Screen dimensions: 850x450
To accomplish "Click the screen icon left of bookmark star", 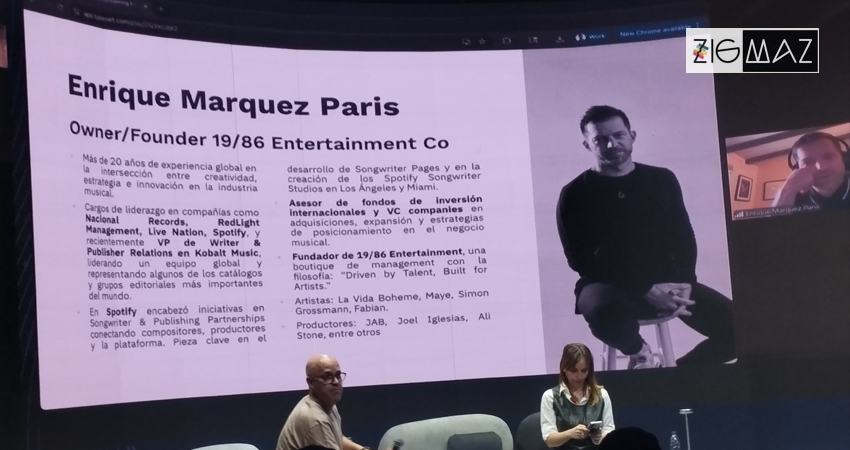I will pyautogui.click(x=465, y=41).
